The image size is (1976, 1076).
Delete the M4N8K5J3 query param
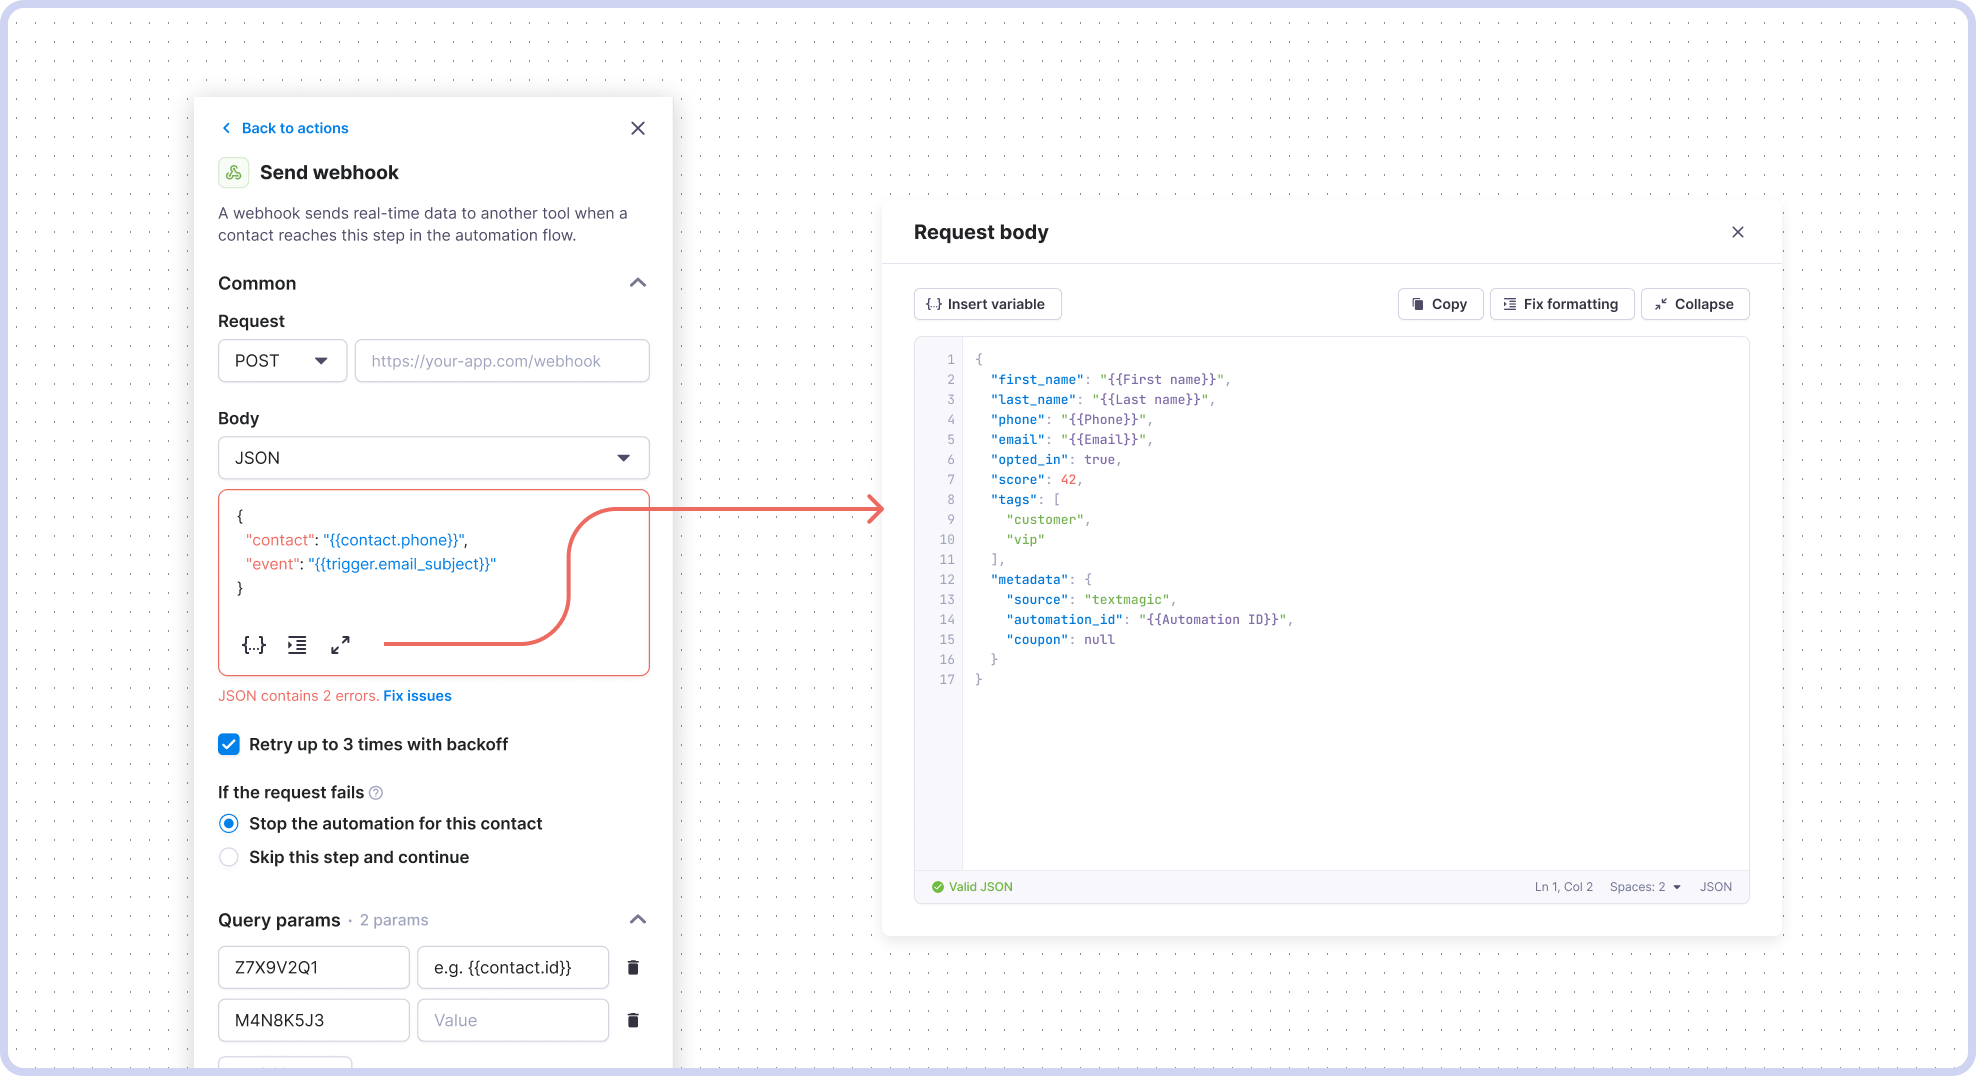[x=633, y=1020]
